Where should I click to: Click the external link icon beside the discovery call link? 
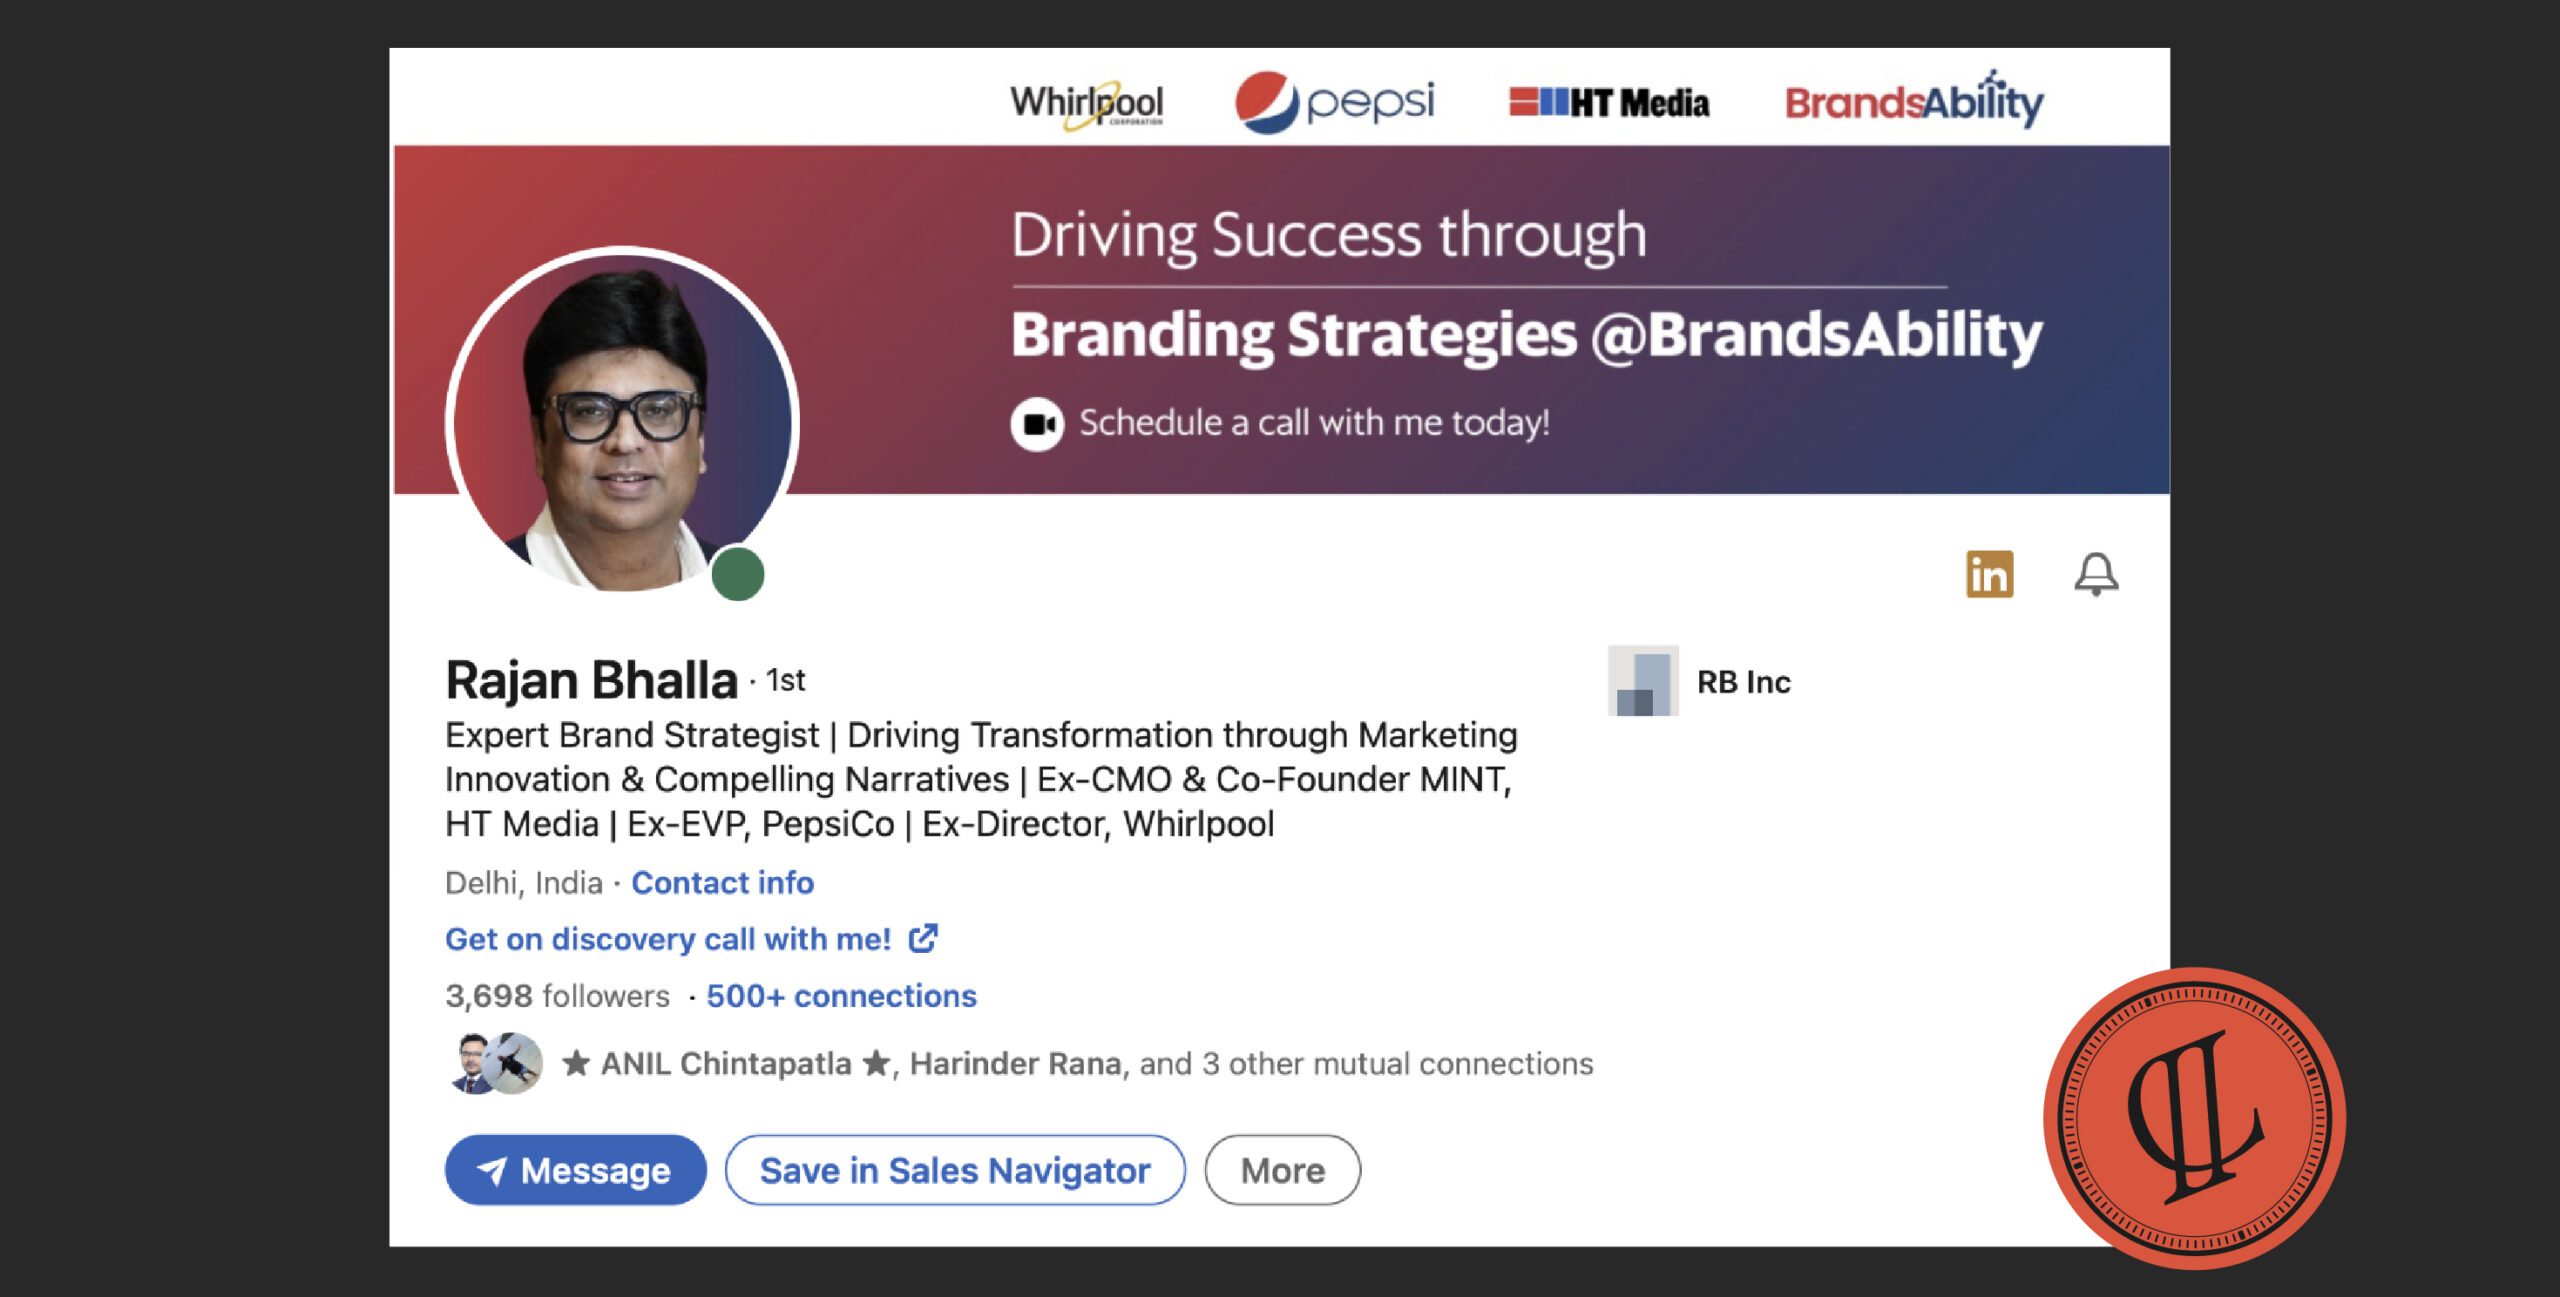point(922,938)
